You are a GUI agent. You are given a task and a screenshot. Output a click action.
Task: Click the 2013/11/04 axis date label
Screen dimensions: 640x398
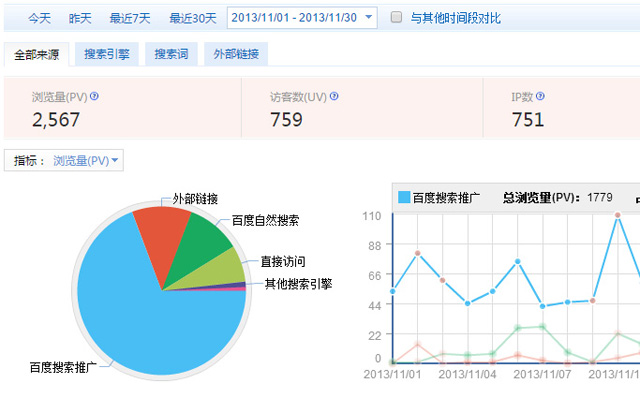(467, 374)
